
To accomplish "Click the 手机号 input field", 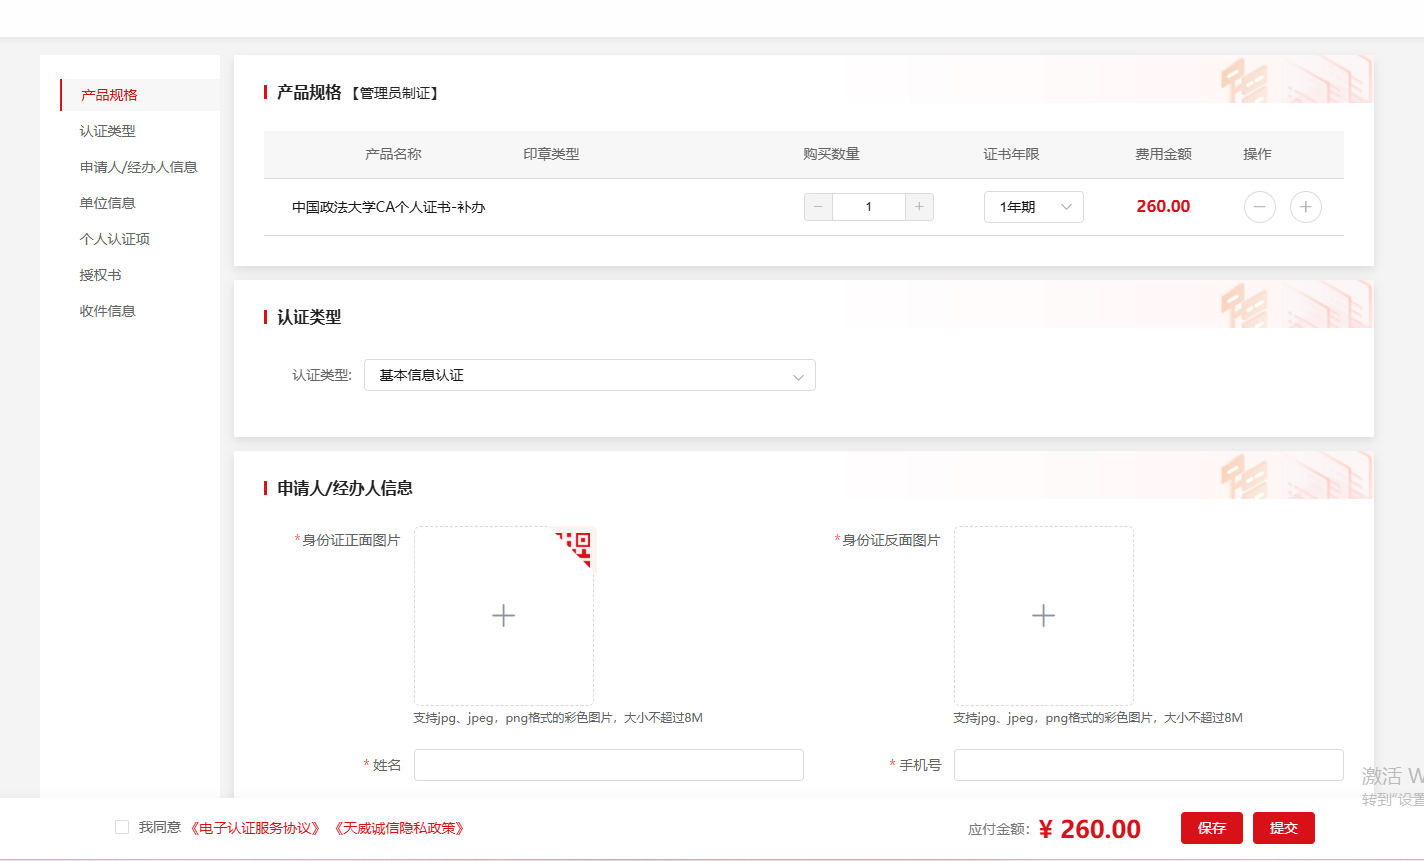I will (1148, 765).
